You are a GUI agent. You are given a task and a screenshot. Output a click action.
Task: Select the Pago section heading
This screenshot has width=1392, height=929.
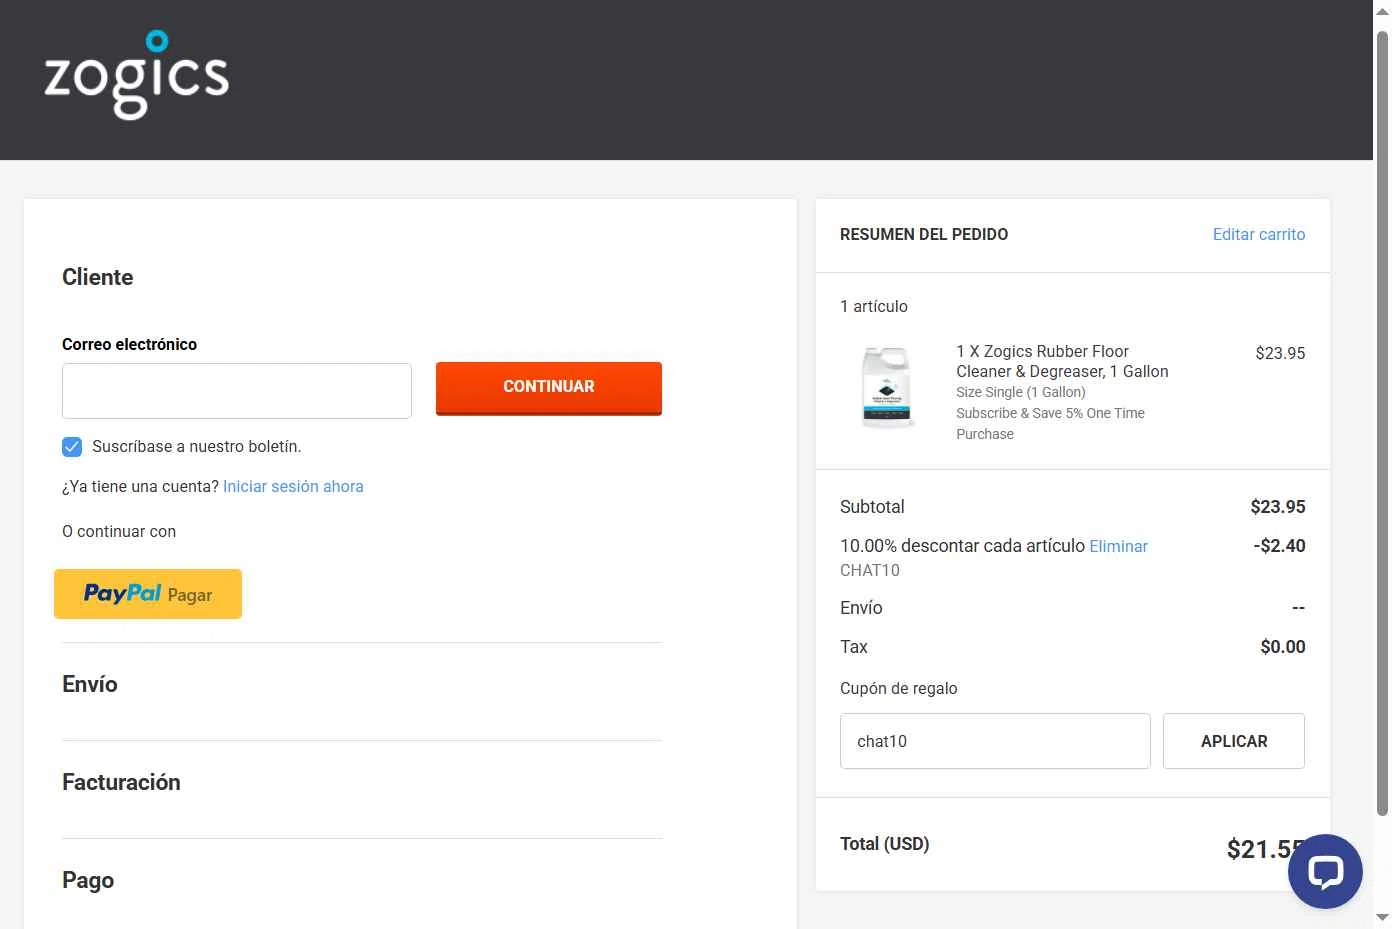[x=88, y=880]
